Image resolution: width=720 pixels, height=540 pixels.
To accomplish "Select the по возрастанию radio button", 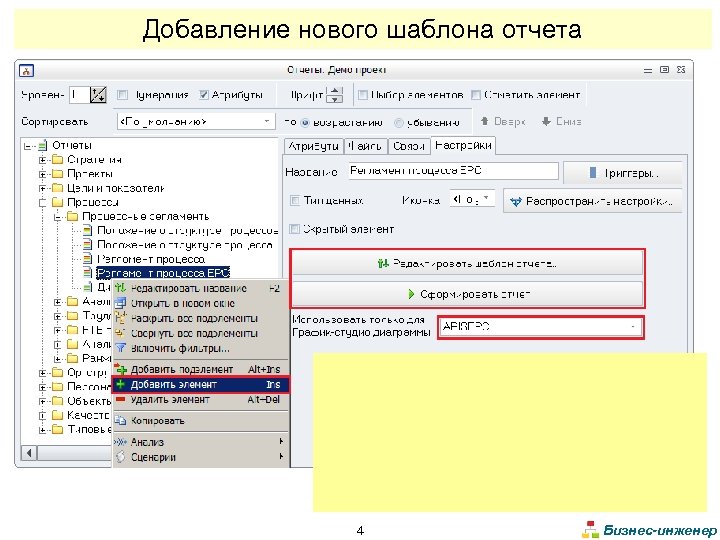I will coord(305,123).
